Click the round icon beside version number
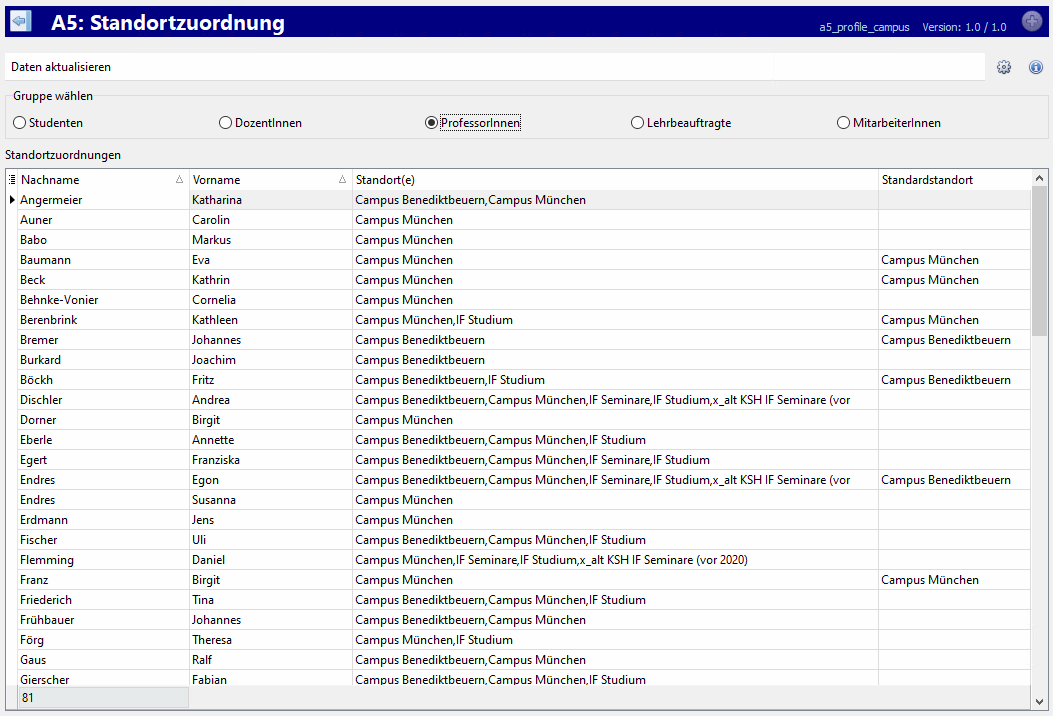This screenshot has width=1053, height=716. pyautogui.click(x=1032, y=22)
